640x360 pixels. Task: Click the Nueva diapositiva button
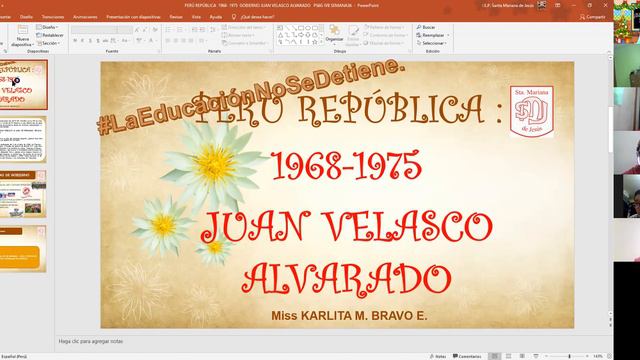pyautogui.click(x=22, y=36)
